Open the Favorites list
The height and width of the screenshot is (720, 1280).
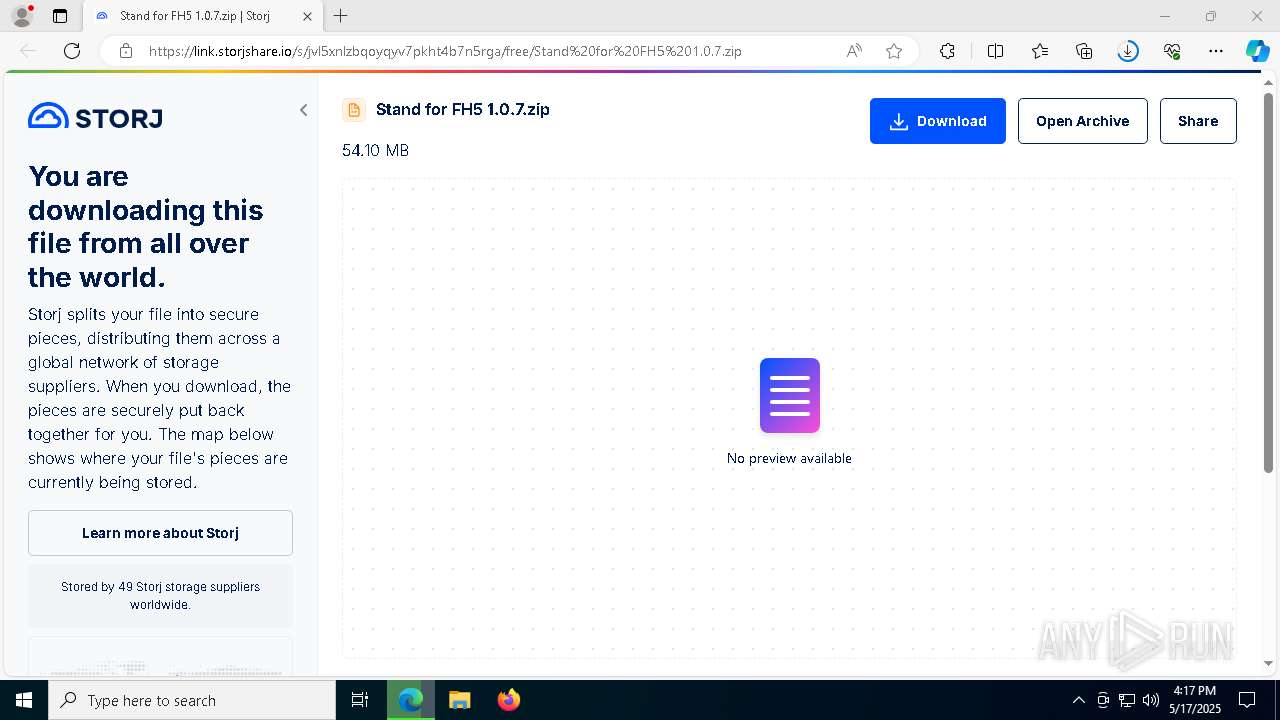click(1040, 51)
